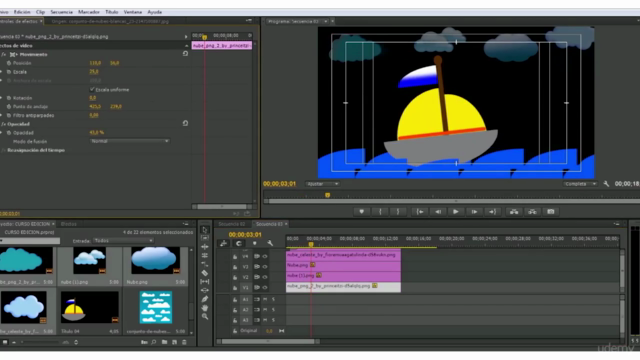This screenshot has height=360, width=640.
Task: Reset the Opacidad effect
Action: 185,123
